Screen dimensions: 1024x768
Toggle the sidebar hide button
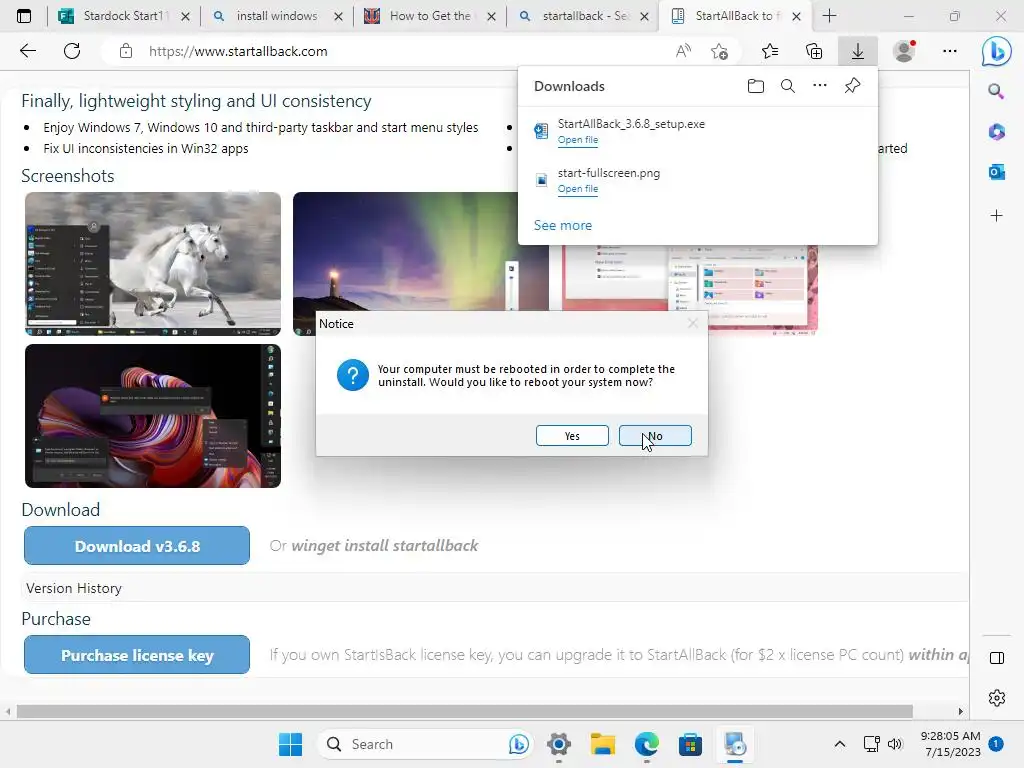coord(997,658)
